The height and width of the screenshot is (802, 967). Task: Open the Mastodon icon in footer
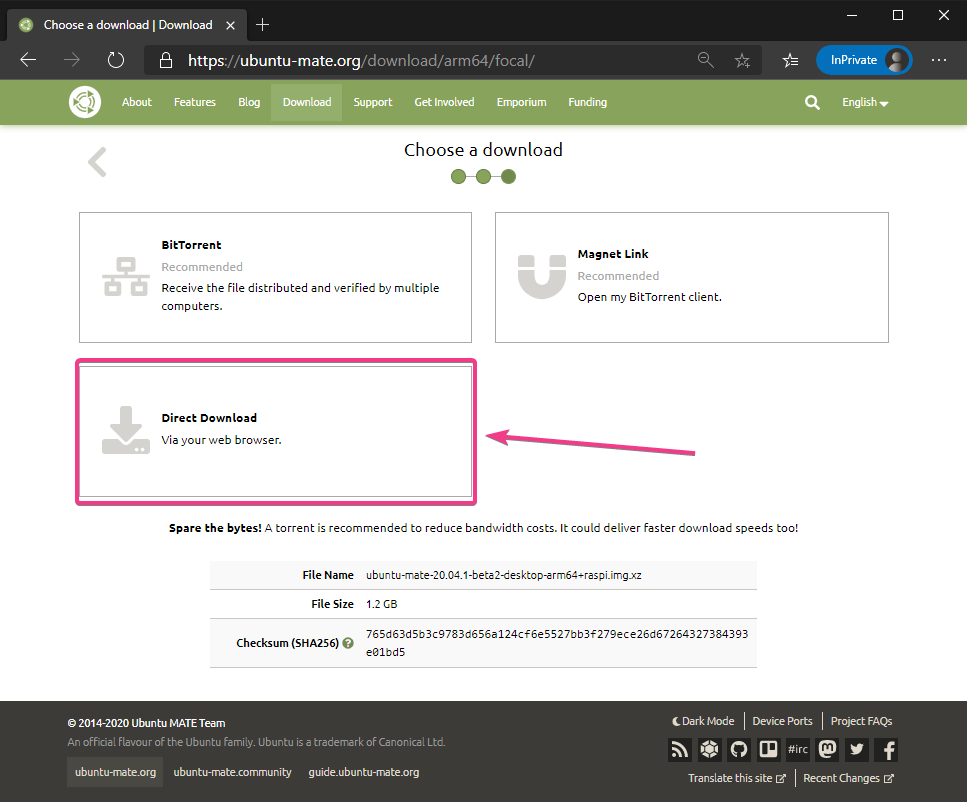tap(827, 750)
